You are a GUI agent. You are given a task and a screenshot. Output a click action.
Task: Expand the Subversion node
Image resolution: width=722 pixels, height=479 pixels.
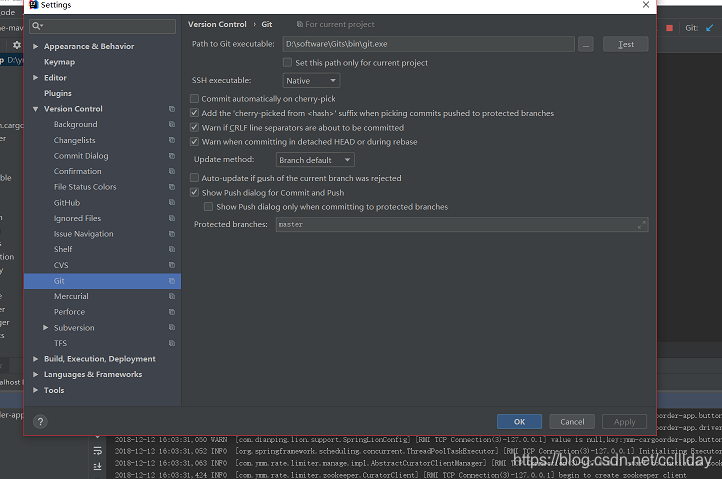tap(46, 327)
